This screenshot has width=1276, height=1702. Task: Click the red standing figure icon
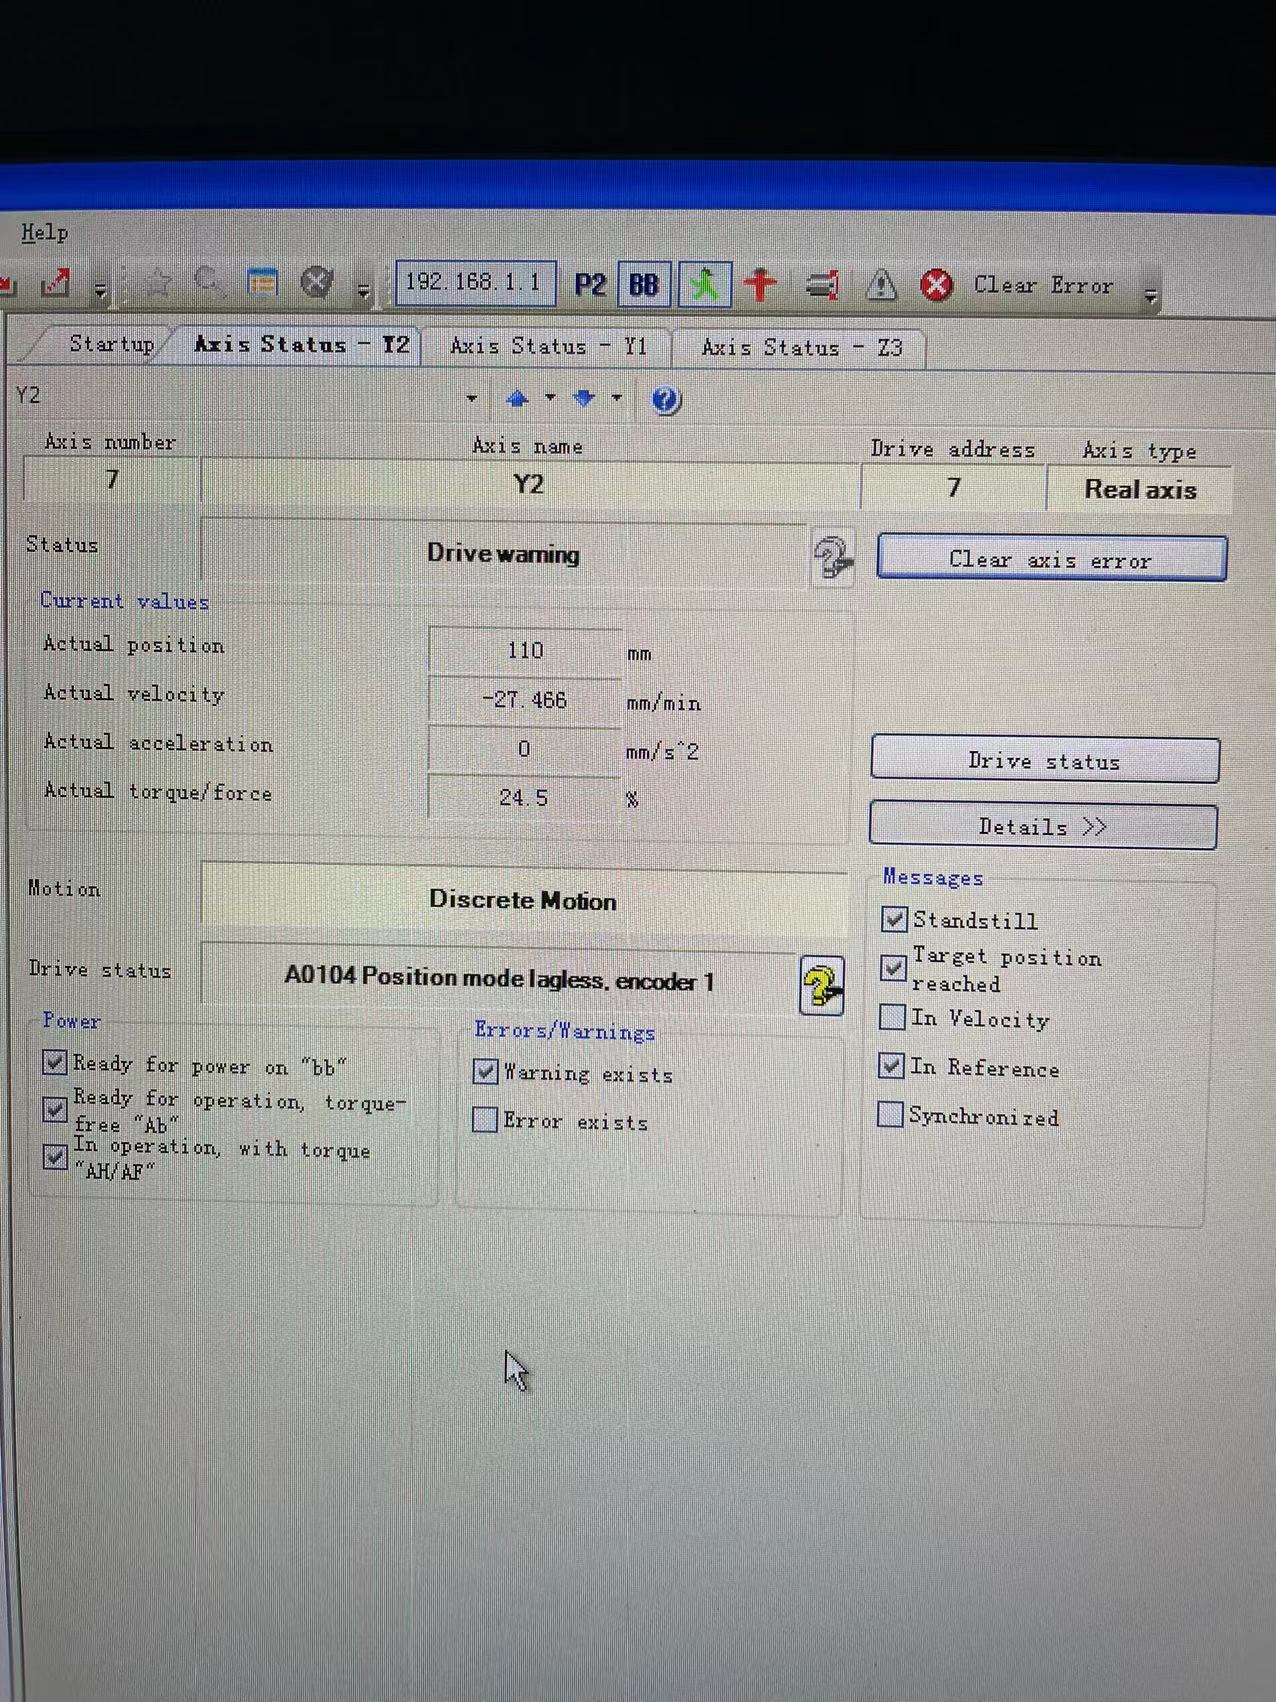click(x=761, y=285)
